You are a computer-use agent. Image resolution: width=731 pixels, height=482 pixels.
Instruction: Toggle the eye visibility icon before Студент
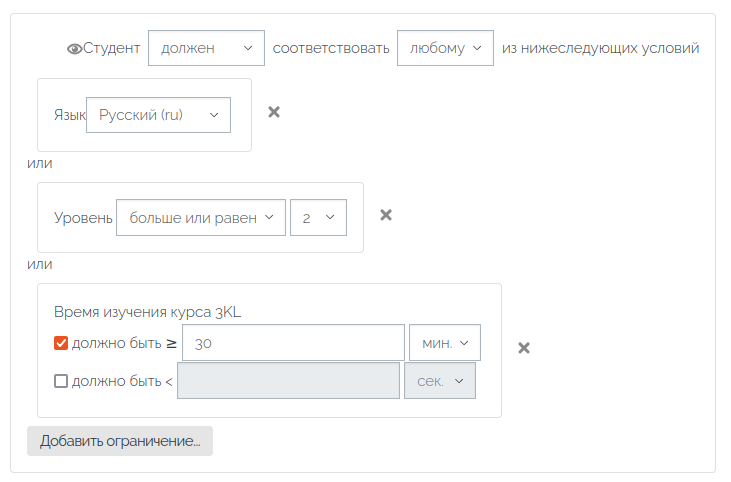click(74, 48)
